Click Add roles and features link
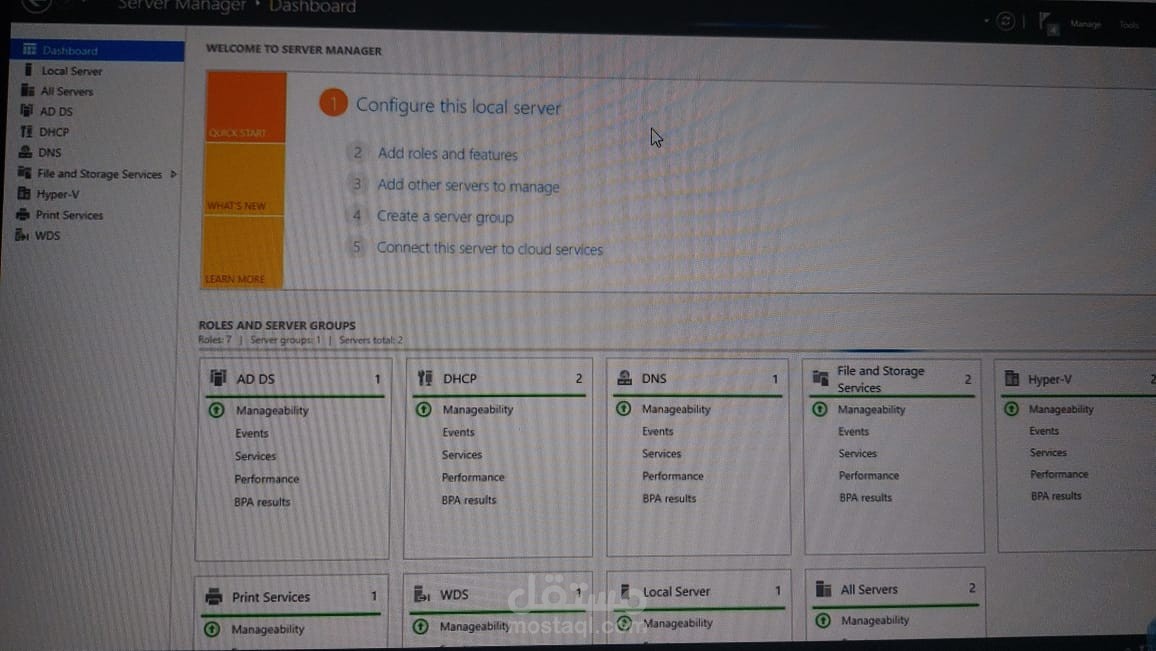1156x651 pixels. tap(448, 154)
